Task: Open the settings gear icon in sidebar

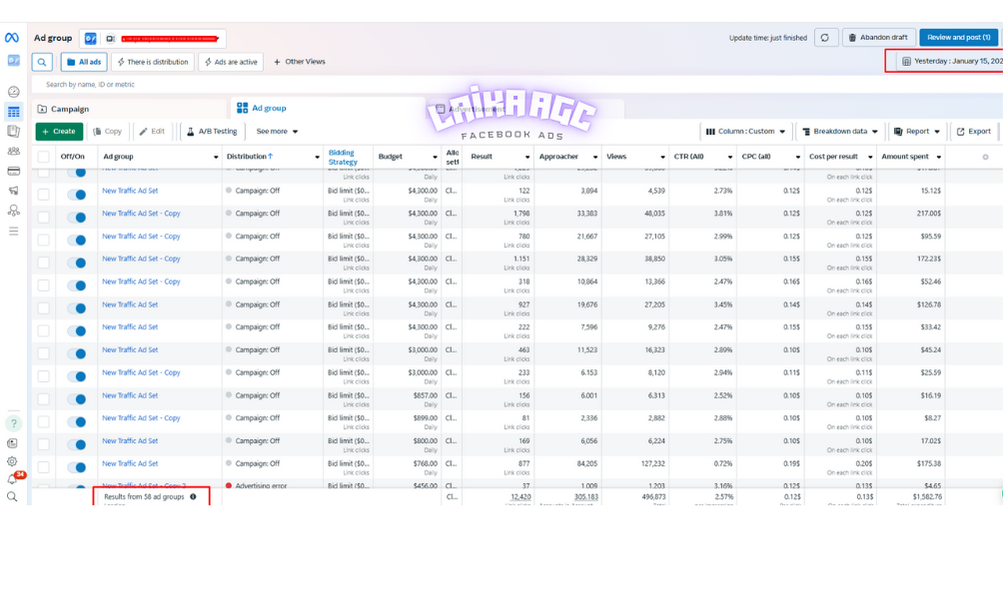Action: click(12, 461)
